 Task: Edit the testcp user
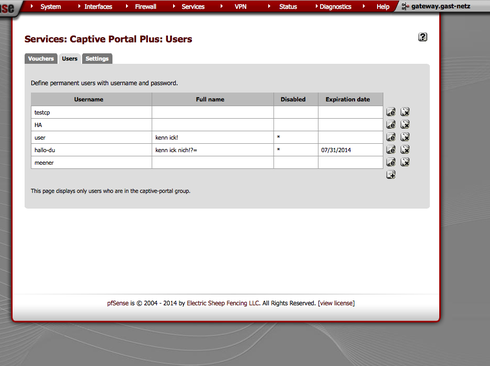pyautogui.click(x=391, y=112)
